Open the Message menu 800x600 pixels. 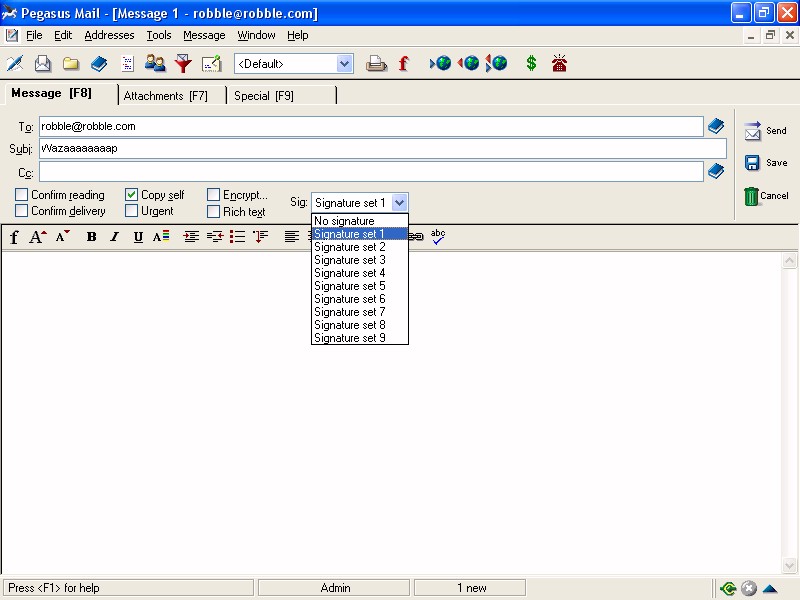coord(204,35)
